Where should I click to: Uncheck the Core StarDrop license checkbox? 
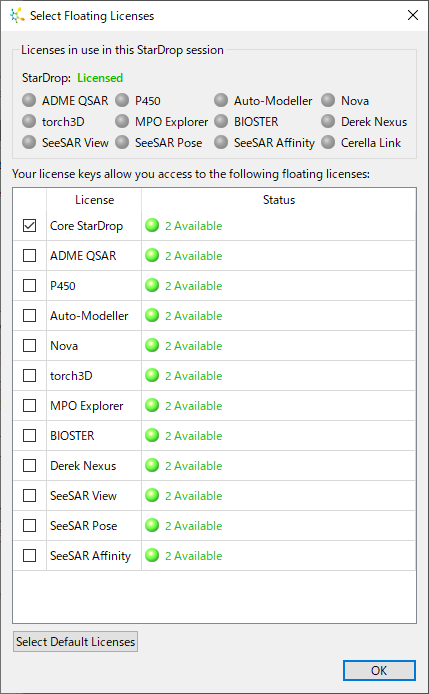(29, 226)
